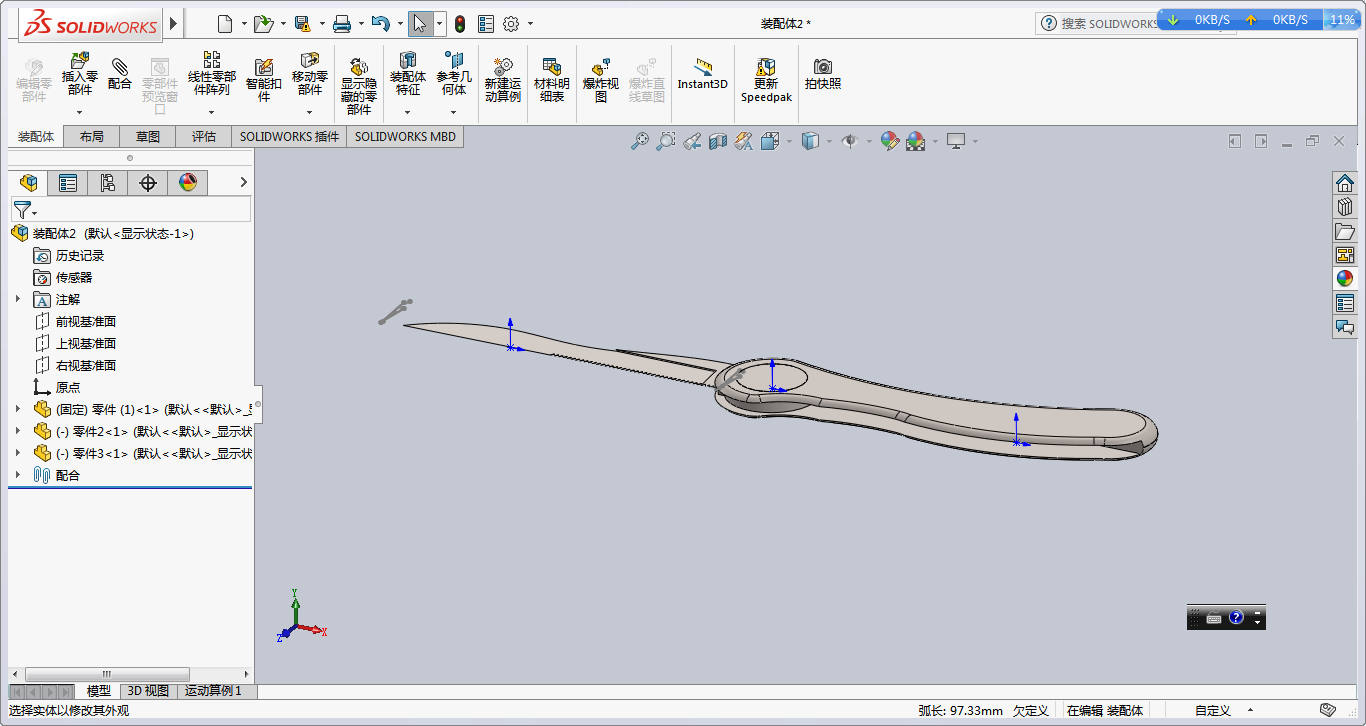This screenshot has width=1366, height=726.
Task: Open the SOLIDWORKS 插件 tab
Action: pos(289,137)
